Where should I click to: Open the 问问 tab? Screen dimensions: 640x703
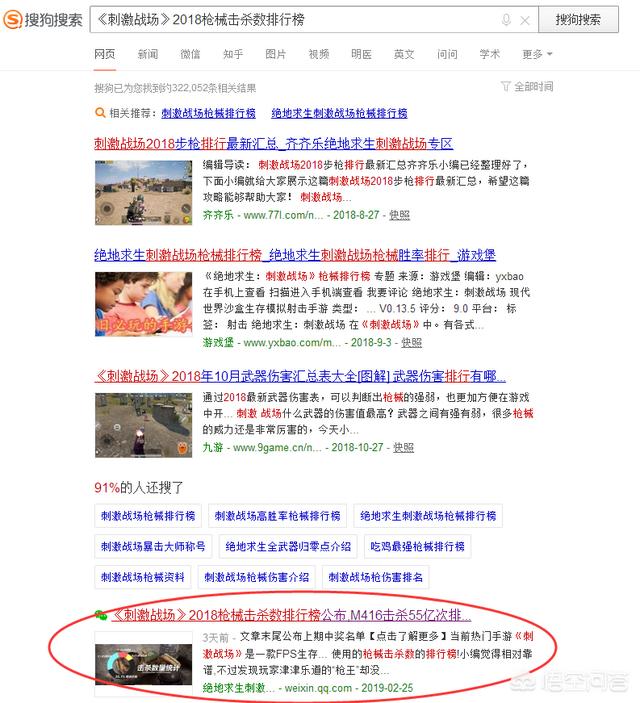pyautogui.click(x=447, y=54)
